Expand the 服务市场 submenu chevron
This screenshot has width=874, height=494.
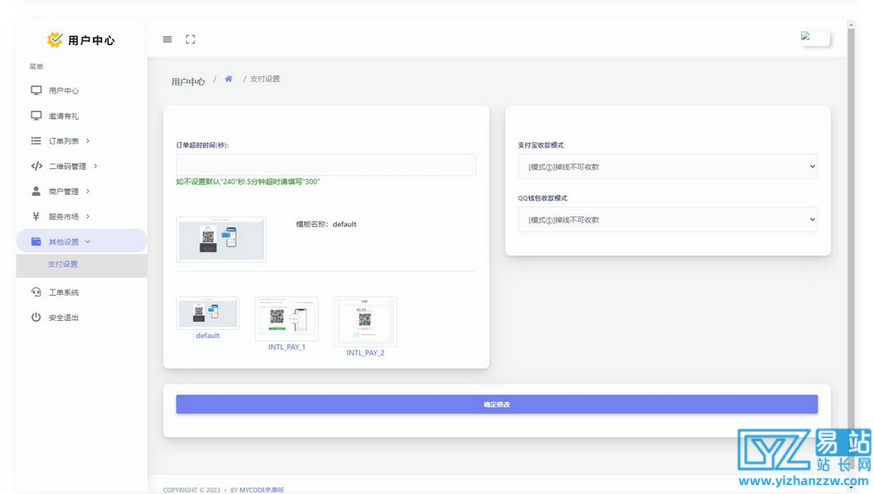tap(88, 216)
